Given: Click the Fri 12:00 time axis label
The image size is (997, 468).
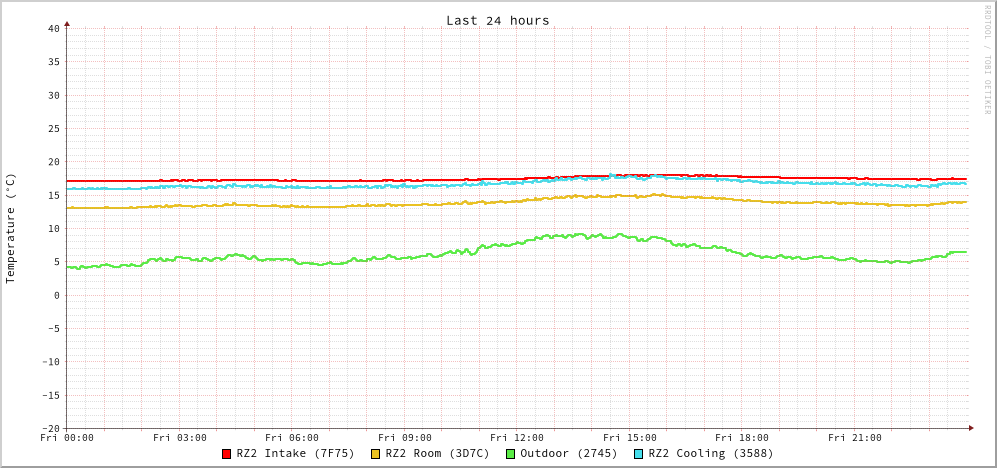Looking at the screenshot, I should click(x=517, y=438).
